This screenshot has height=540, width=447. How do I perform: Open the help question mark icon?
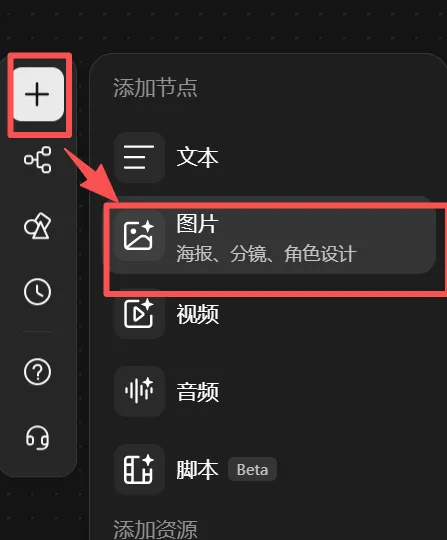38,372
